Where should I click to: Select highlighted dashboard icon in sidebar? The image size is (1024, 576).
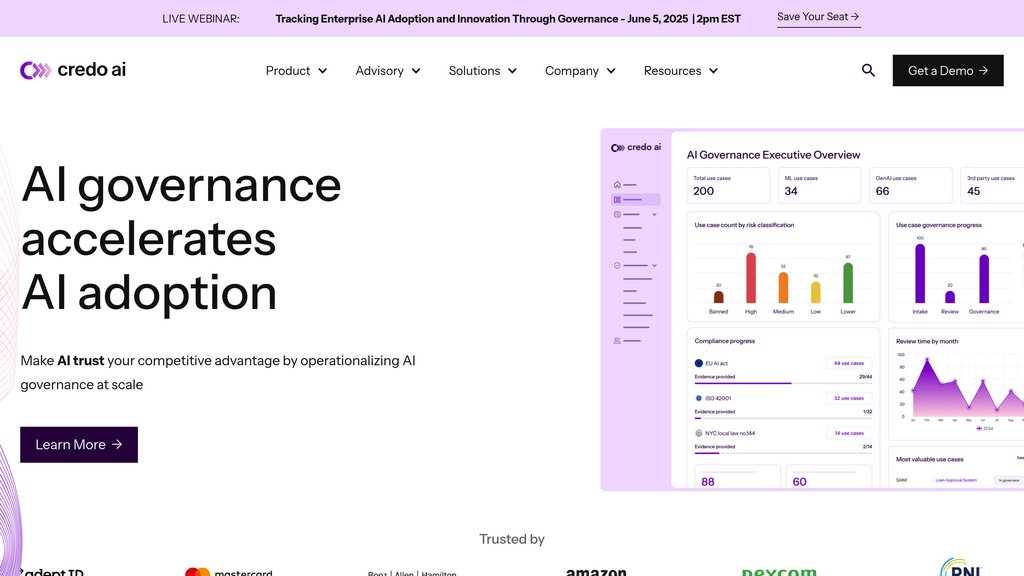coord(617,200)
